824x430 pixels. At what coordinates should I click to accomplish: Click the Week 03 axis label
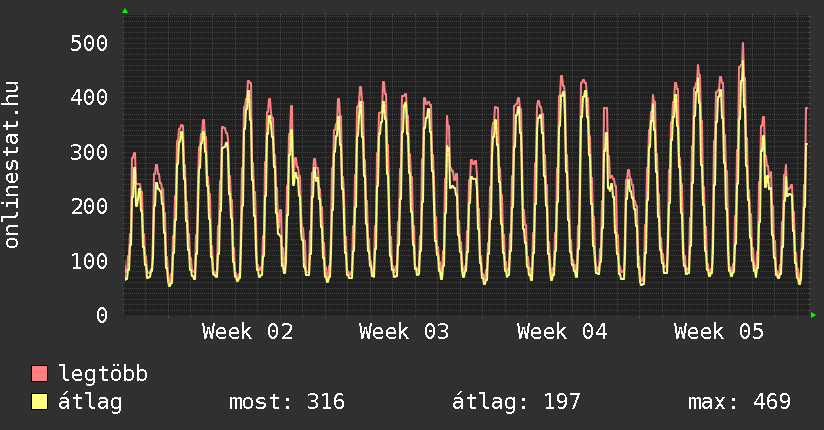pyautogui.click(x=404, y=332)
